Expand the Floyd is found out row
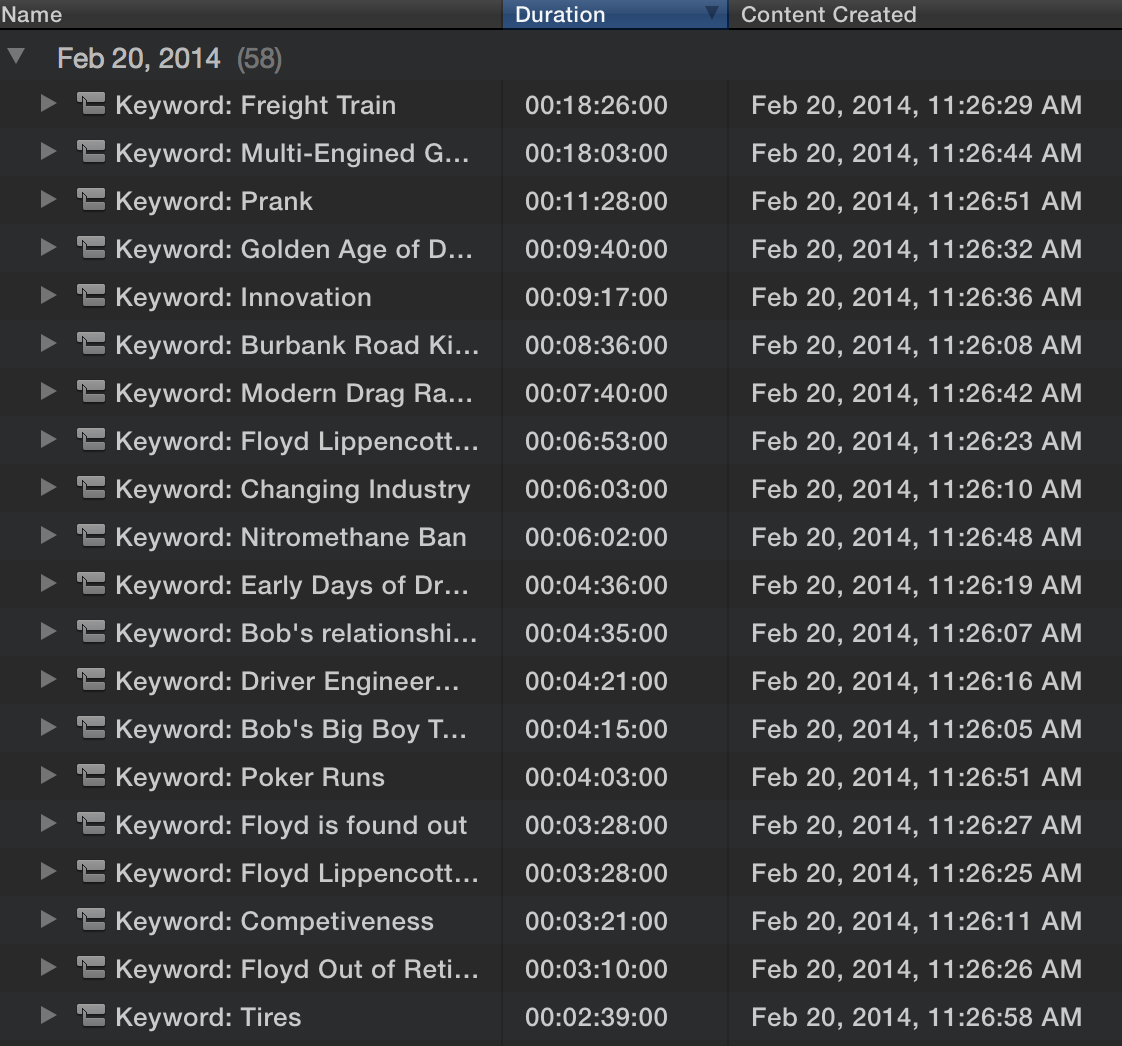The image size is (1122, 1046). click(x=49, y=823)
